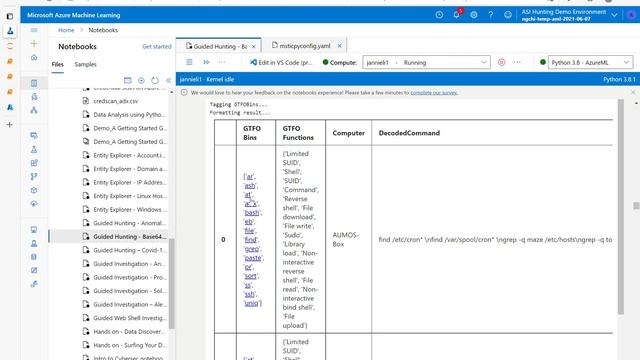Open the notifications bell icon
This screenshot has width=640, height=360.
point(456,15)
